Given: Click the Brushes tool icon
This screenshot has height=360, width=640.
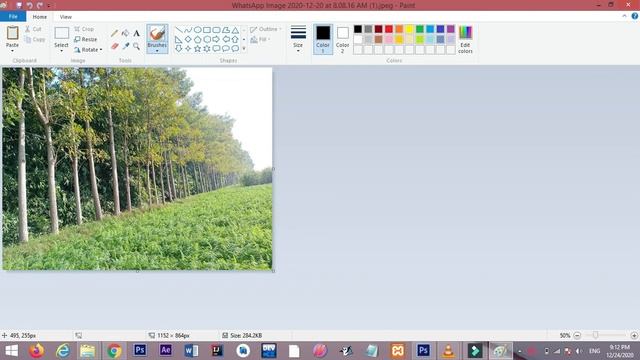Looking at the screenshot, I should click(x=157, y=33).
